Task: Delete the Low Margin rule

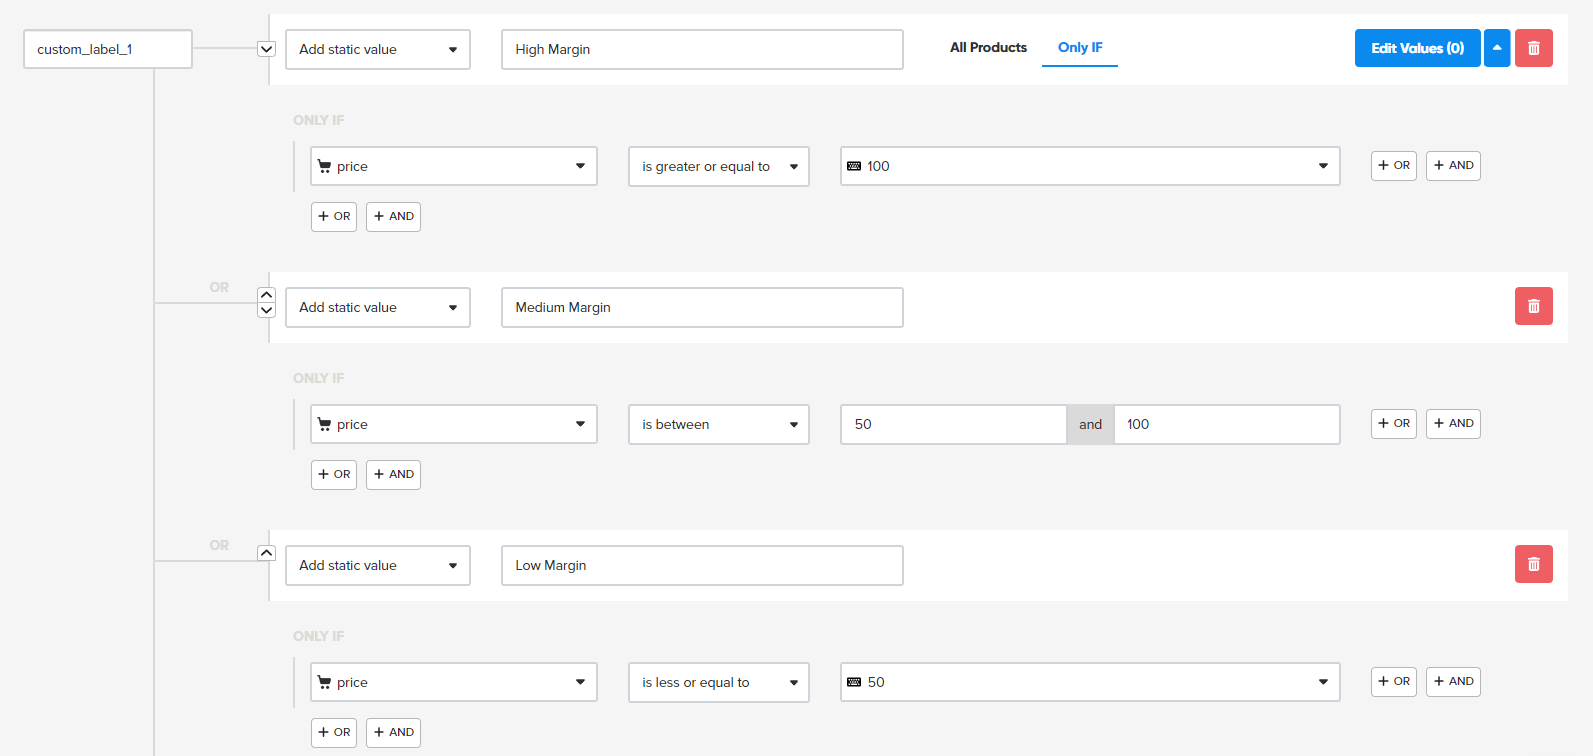Action: click(1533, 564)
